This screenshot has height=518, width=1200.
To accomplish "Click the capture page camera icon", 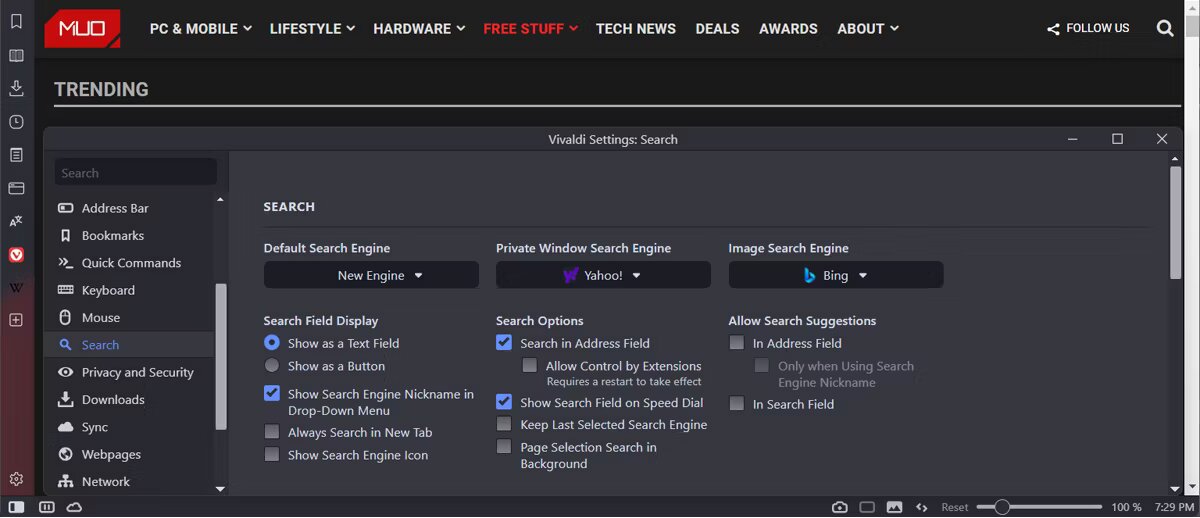I will 840,507.
